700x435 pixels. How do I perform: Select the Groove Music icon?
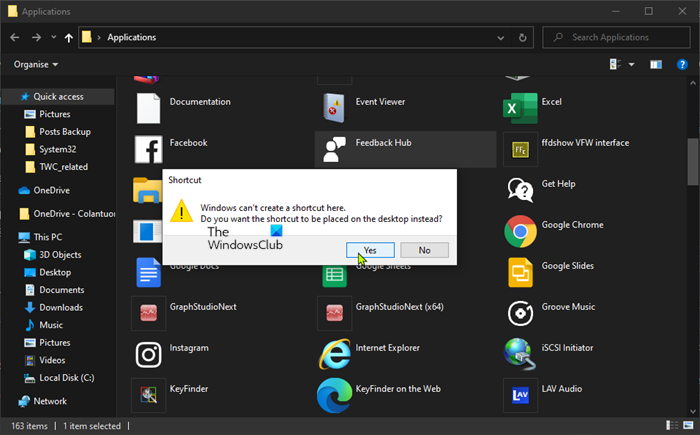[x=519, y=313]
